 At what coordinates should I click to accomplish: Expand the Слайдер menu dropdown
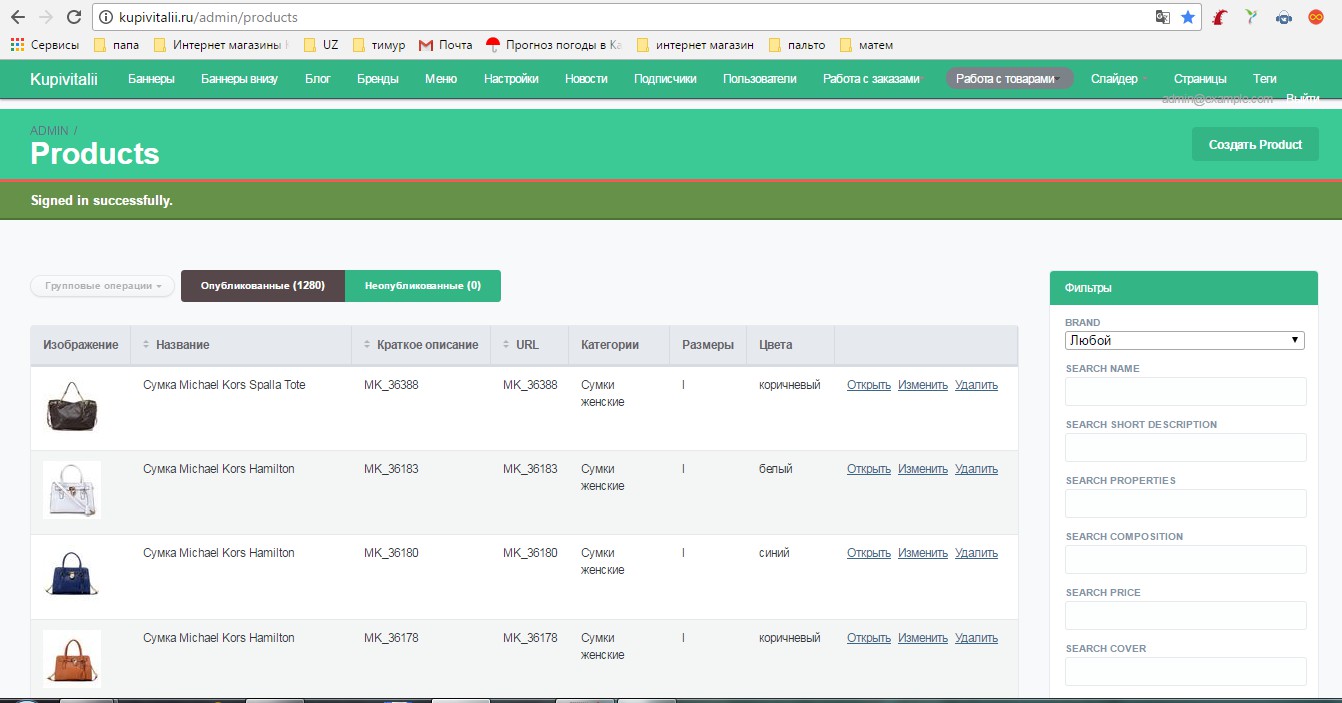[1118, 79]
